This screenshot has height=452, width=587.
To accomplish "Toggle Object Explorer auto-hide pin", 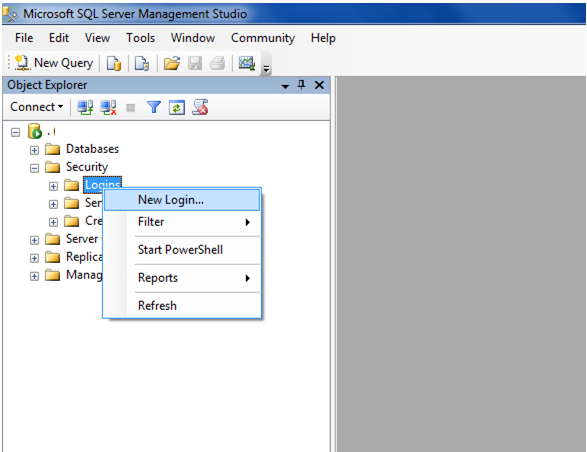I will 301,85.
